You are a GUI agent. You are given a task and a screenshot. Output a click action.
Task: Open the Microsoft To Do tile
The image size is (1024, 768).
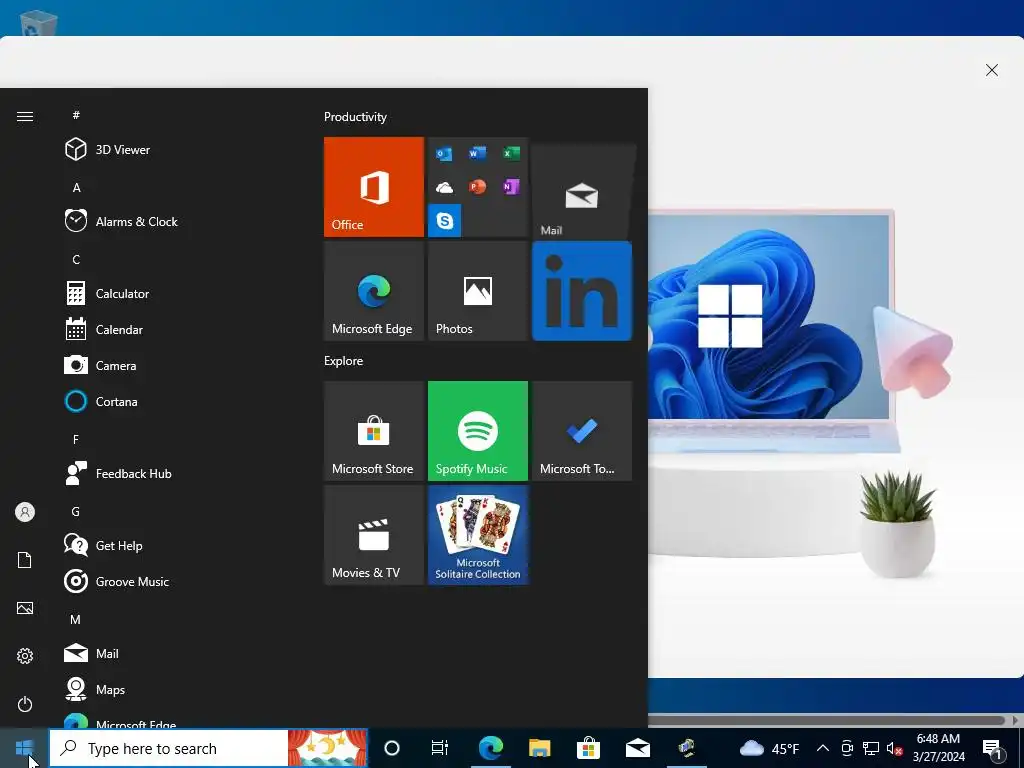point(581,431)
